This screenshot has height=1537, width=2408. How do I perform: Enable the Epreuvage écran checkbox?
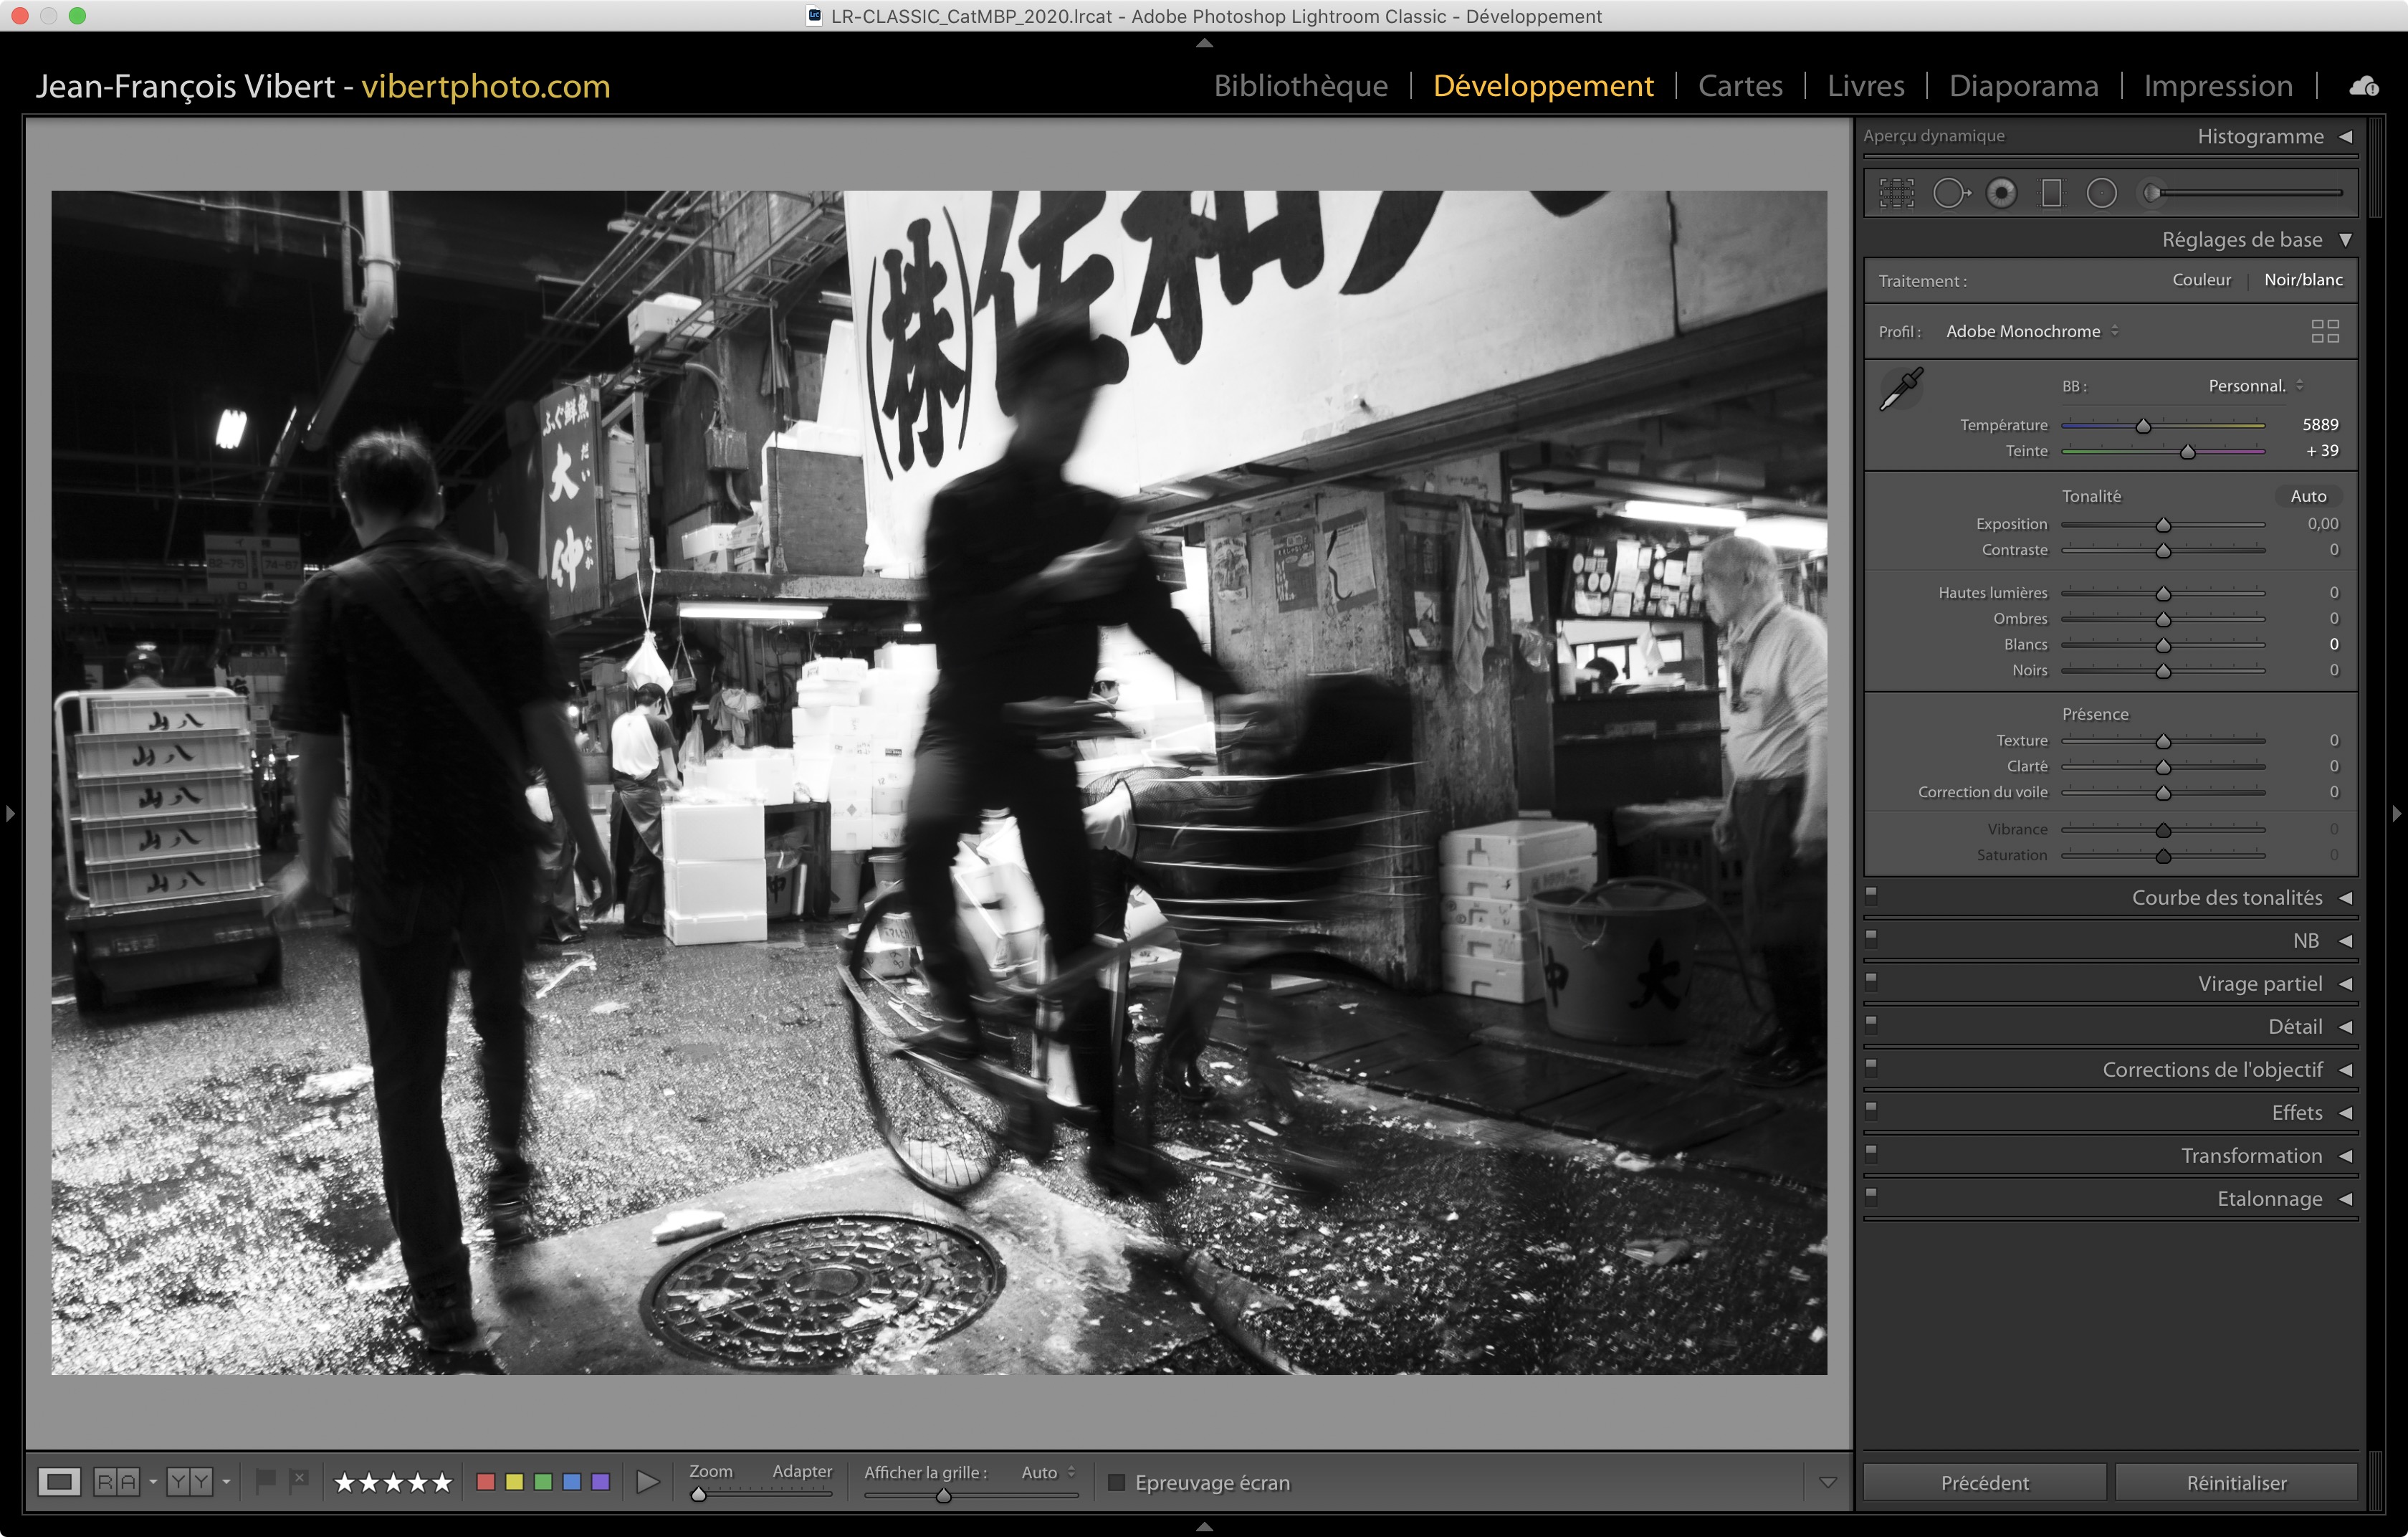point(1117,1482)
